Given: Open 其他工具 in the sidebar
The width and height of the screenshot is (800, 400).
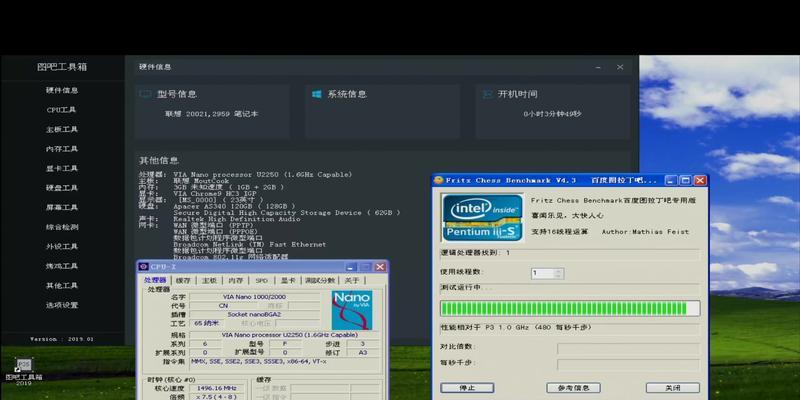Looking at the screenshot, I should click(62, 285).
